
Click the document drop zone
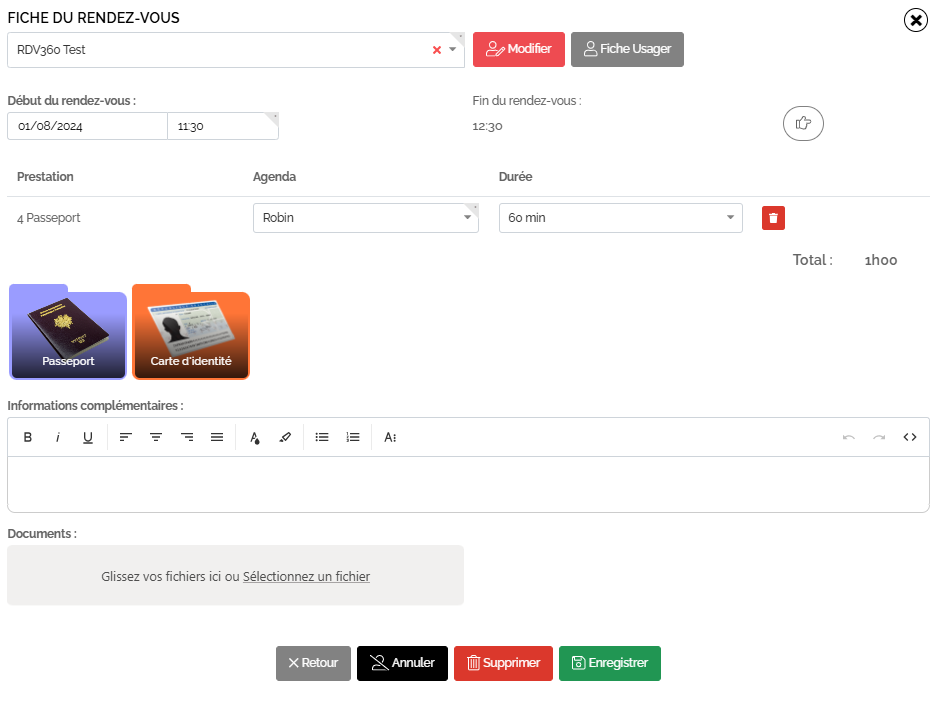click(x=235, y=575)
